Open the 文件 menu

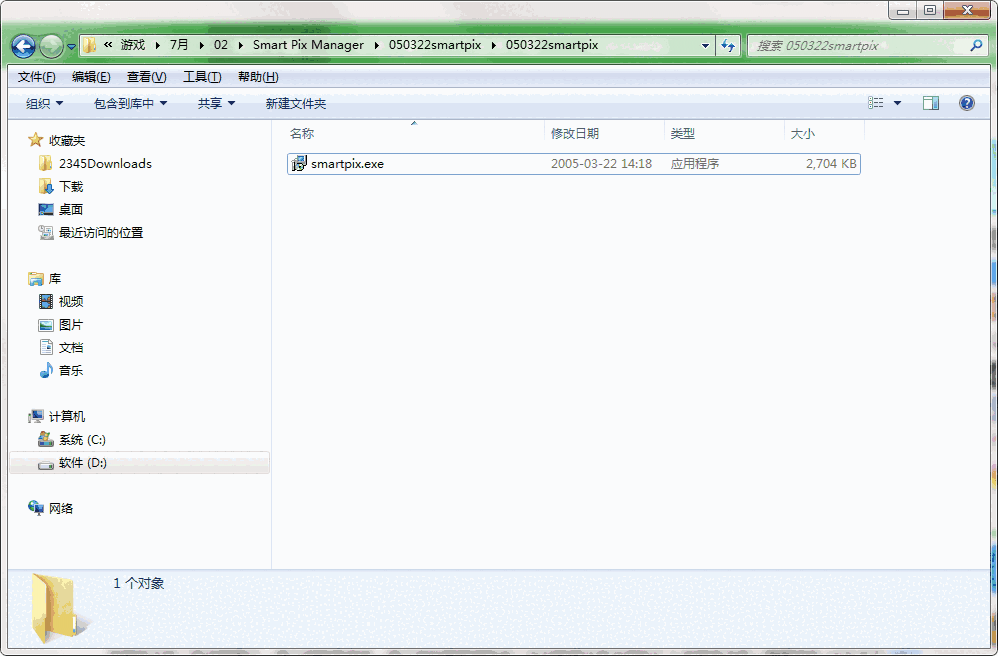33,76
